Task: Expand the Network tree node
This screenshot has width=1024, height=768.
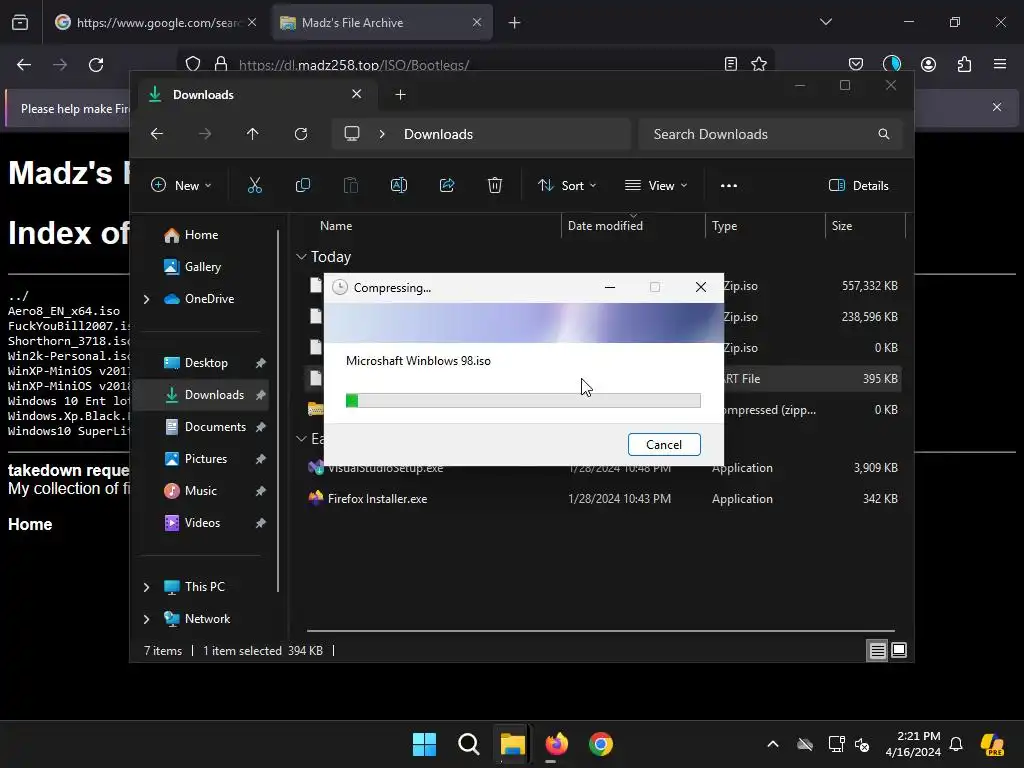Action: point(146,619)
